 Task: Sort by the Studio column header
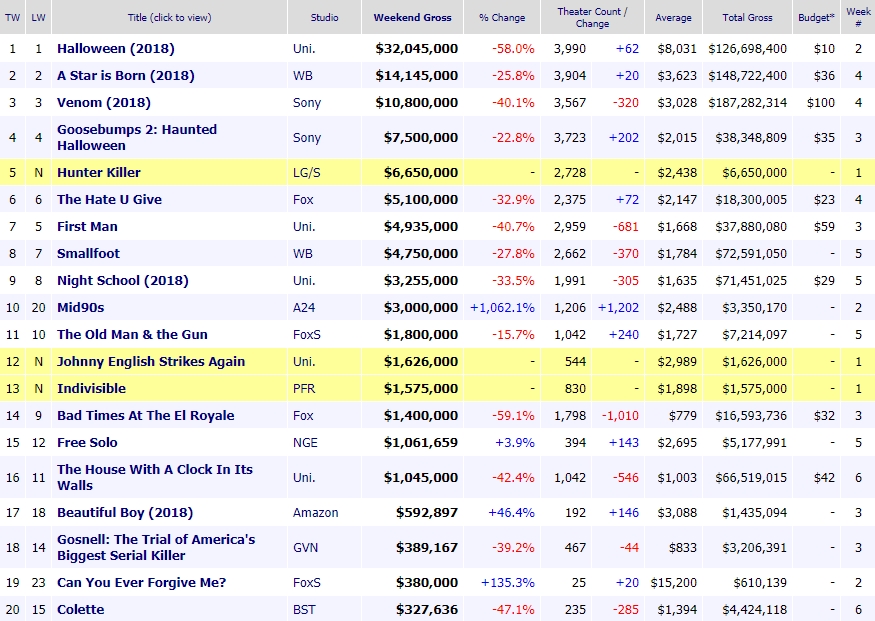[x=324, y=17]
